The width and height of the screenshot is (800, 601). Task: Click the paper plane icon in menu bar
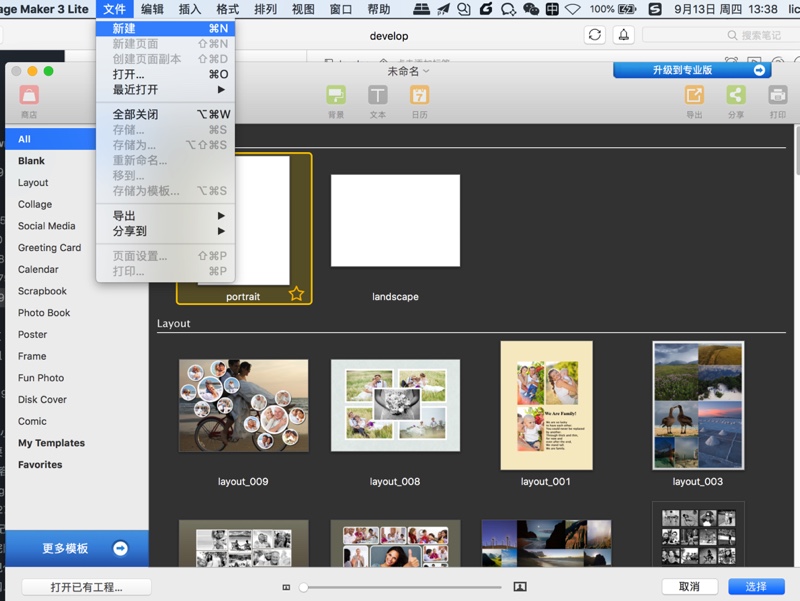point(443,9)
